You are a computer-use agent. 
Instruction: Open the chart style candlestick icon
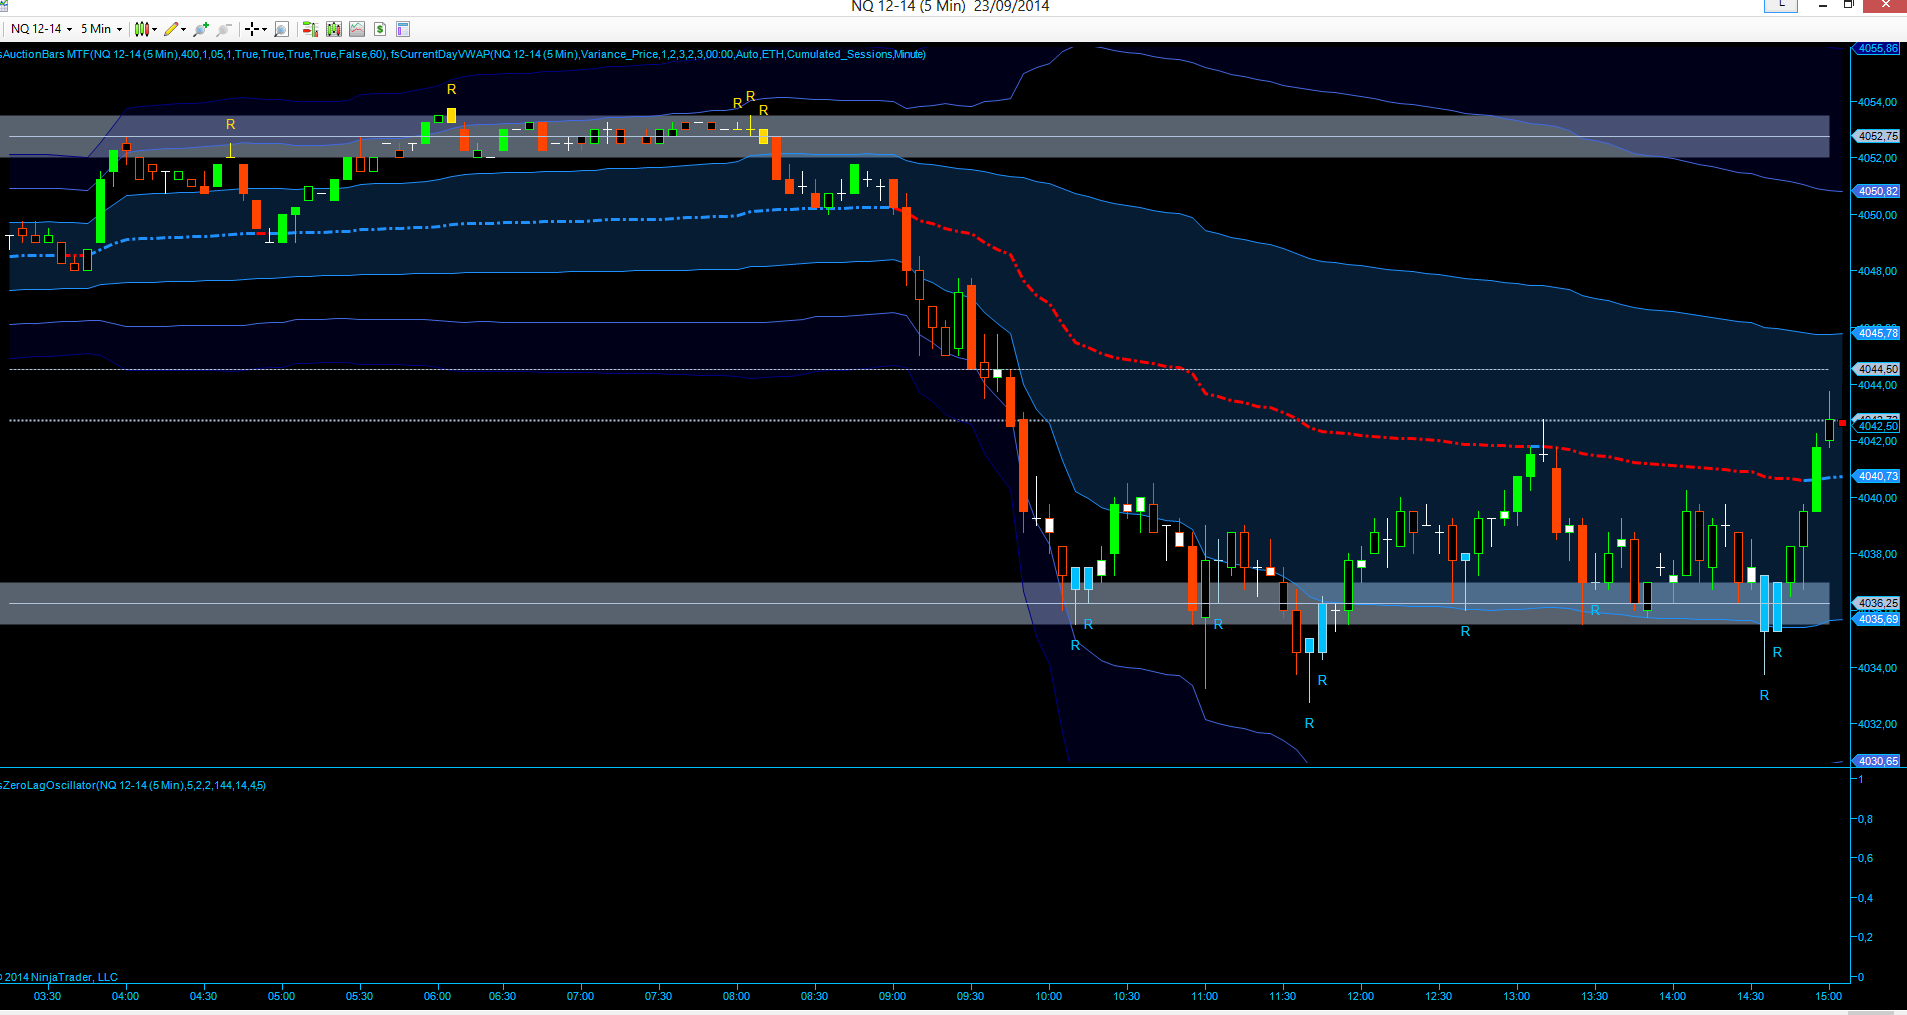142,29
